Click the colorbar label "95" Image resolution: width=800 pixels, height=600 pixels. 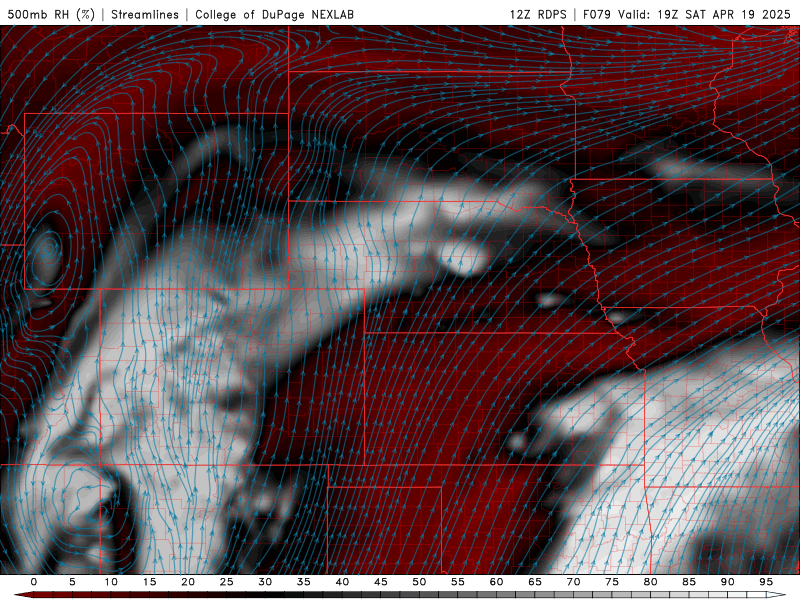point(766,582)
